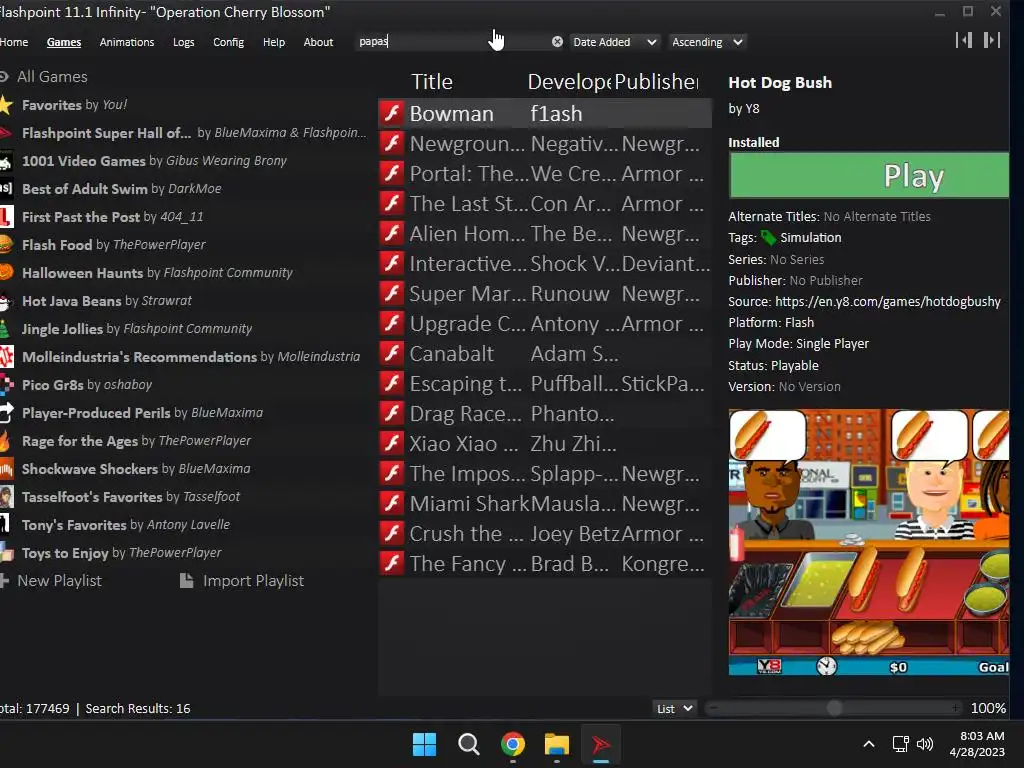
Task: Click the Flash icon beside Miami Shark
Action: 392,504
